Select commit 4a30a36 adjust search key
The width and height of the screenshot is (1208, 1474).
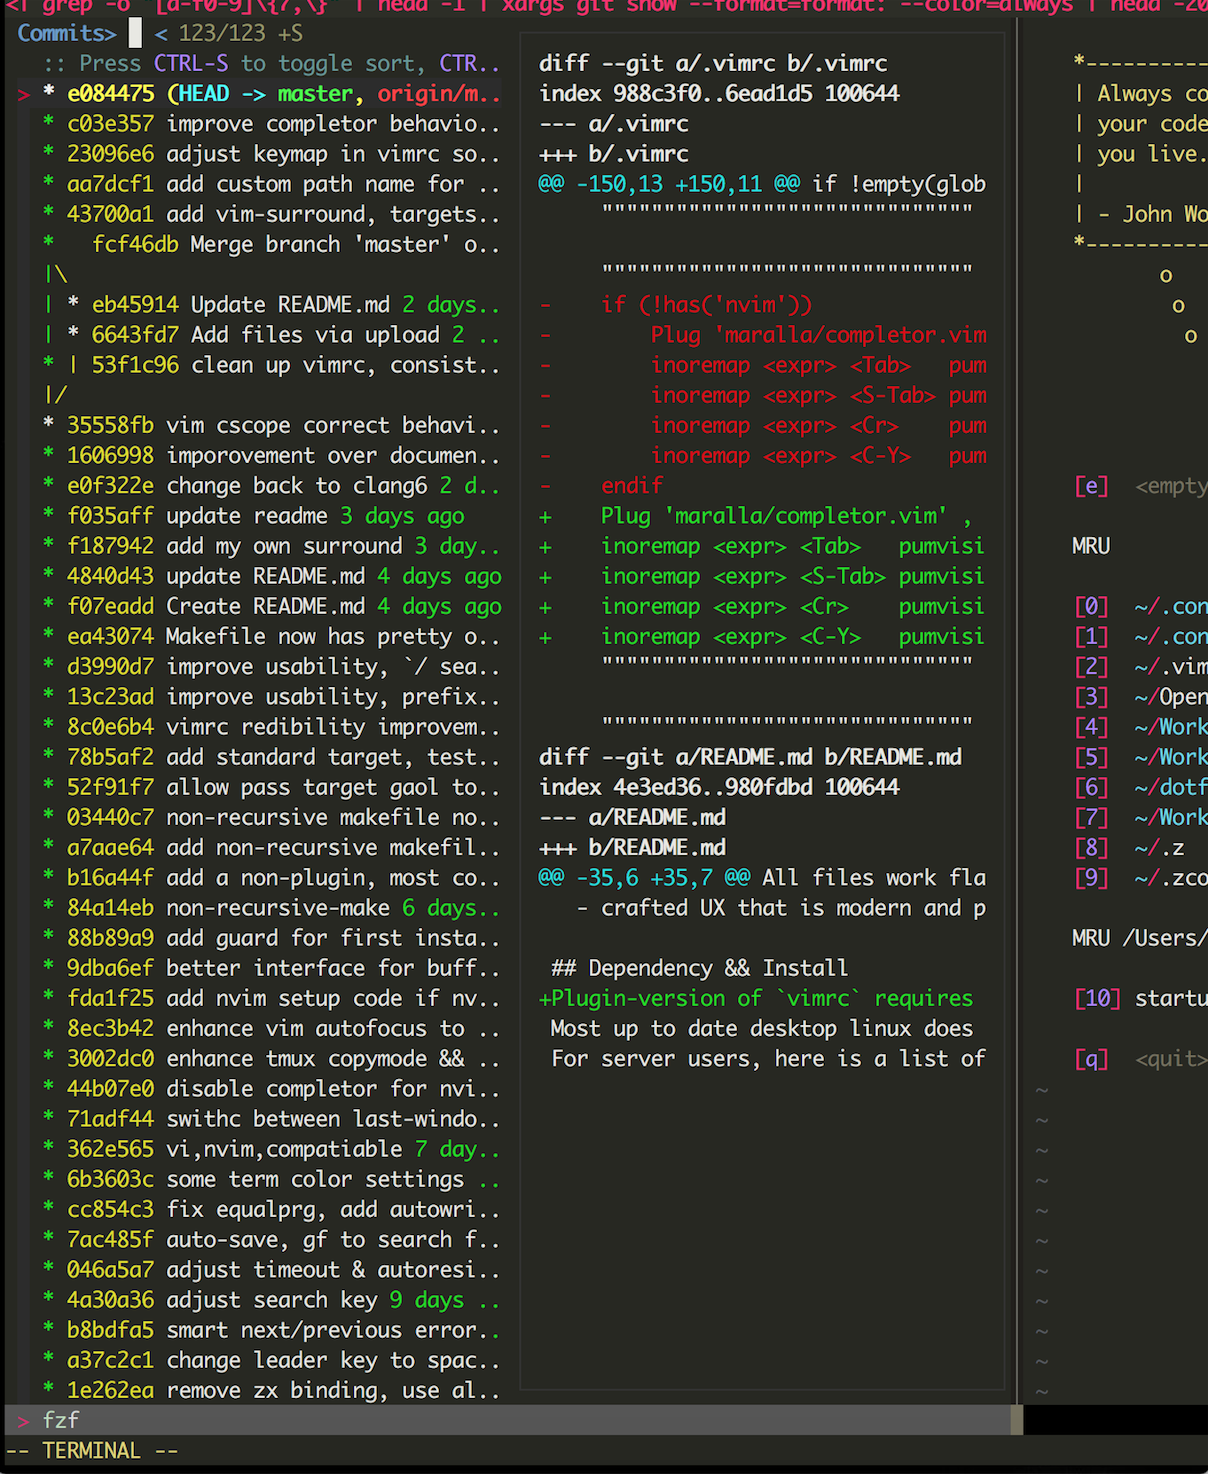tap(270, 1300)
